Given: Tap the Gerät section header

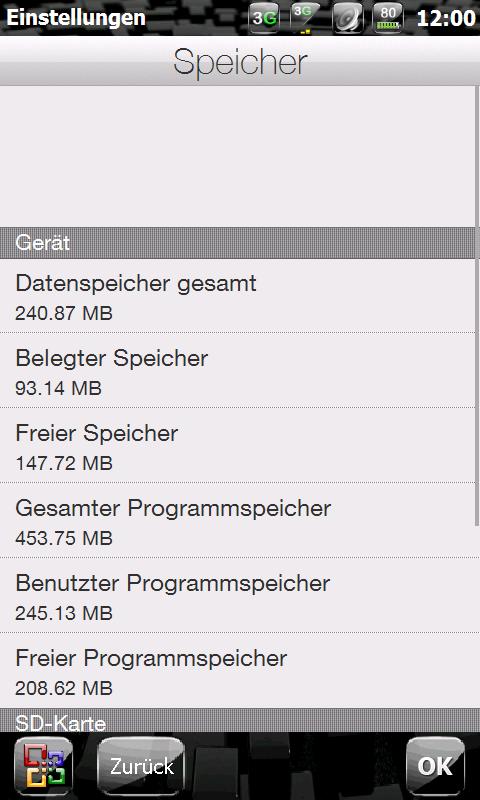Looking at the screenshot, I should pos(240,243).
